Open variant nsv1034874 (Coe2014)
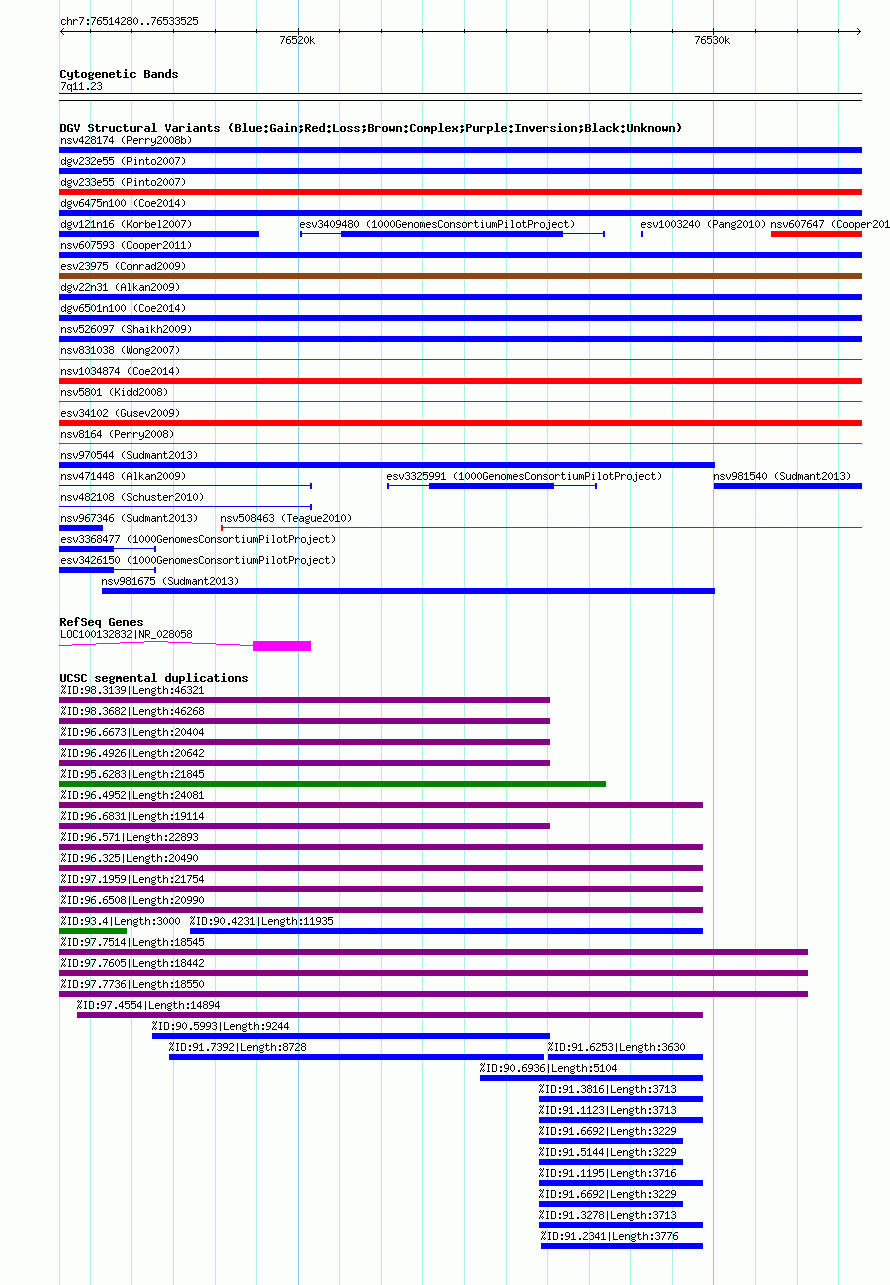Viewport: 890px width, 1285px height. pyautogui.click(x=120, y=371)
